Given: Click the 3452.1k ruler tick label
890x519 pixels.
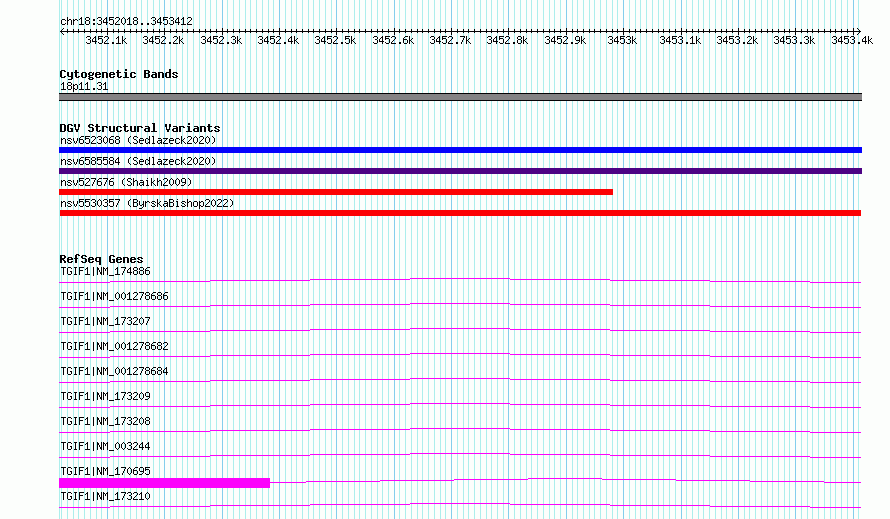Looking at the screenshot, I should [106, 40].
